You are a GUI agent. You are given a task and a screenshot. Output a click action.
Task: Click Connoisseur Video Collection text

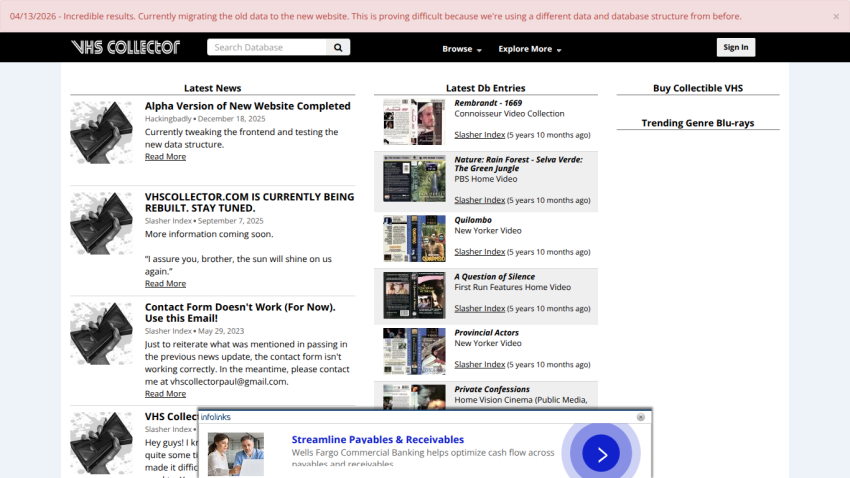click(x=509, y=114)
